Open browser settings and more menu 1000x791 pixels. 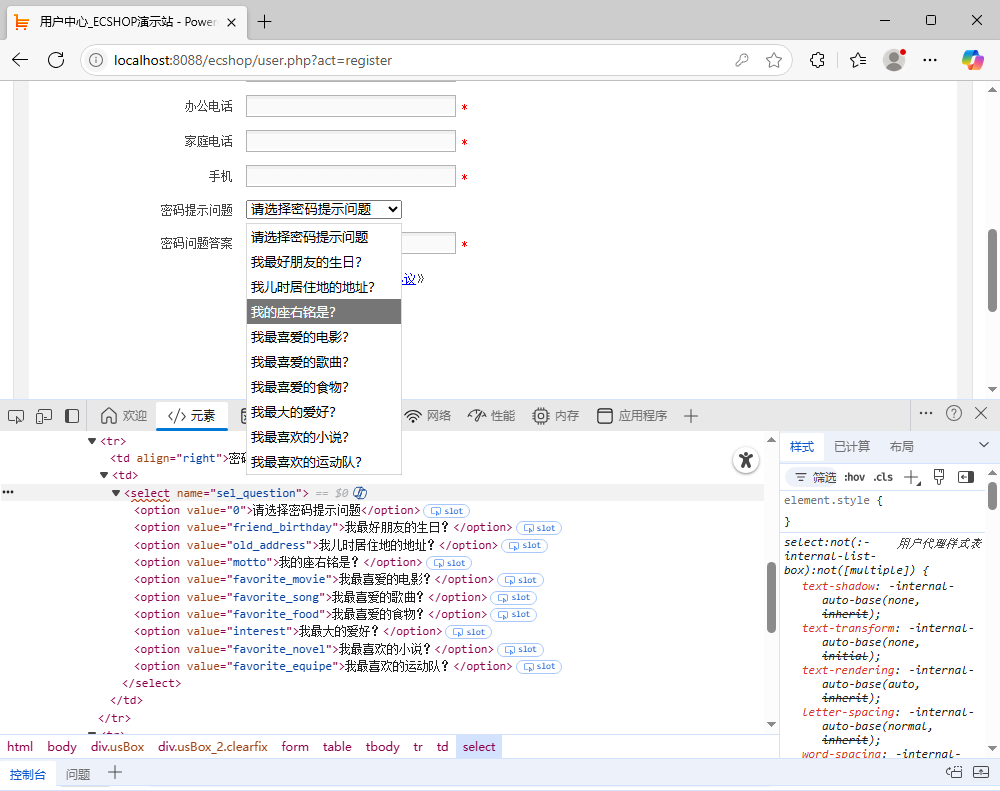(x=930, y=60)
